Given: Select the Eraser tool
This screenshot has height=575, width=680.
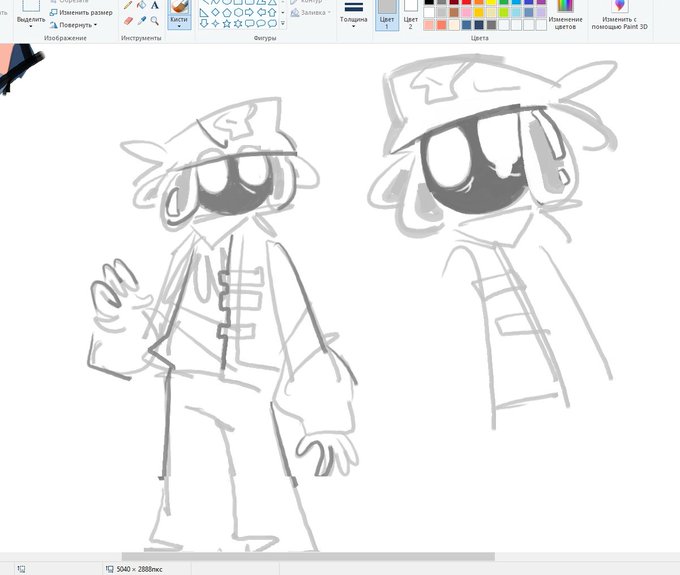Looking at the screenshot, I should tap(128, 20).
